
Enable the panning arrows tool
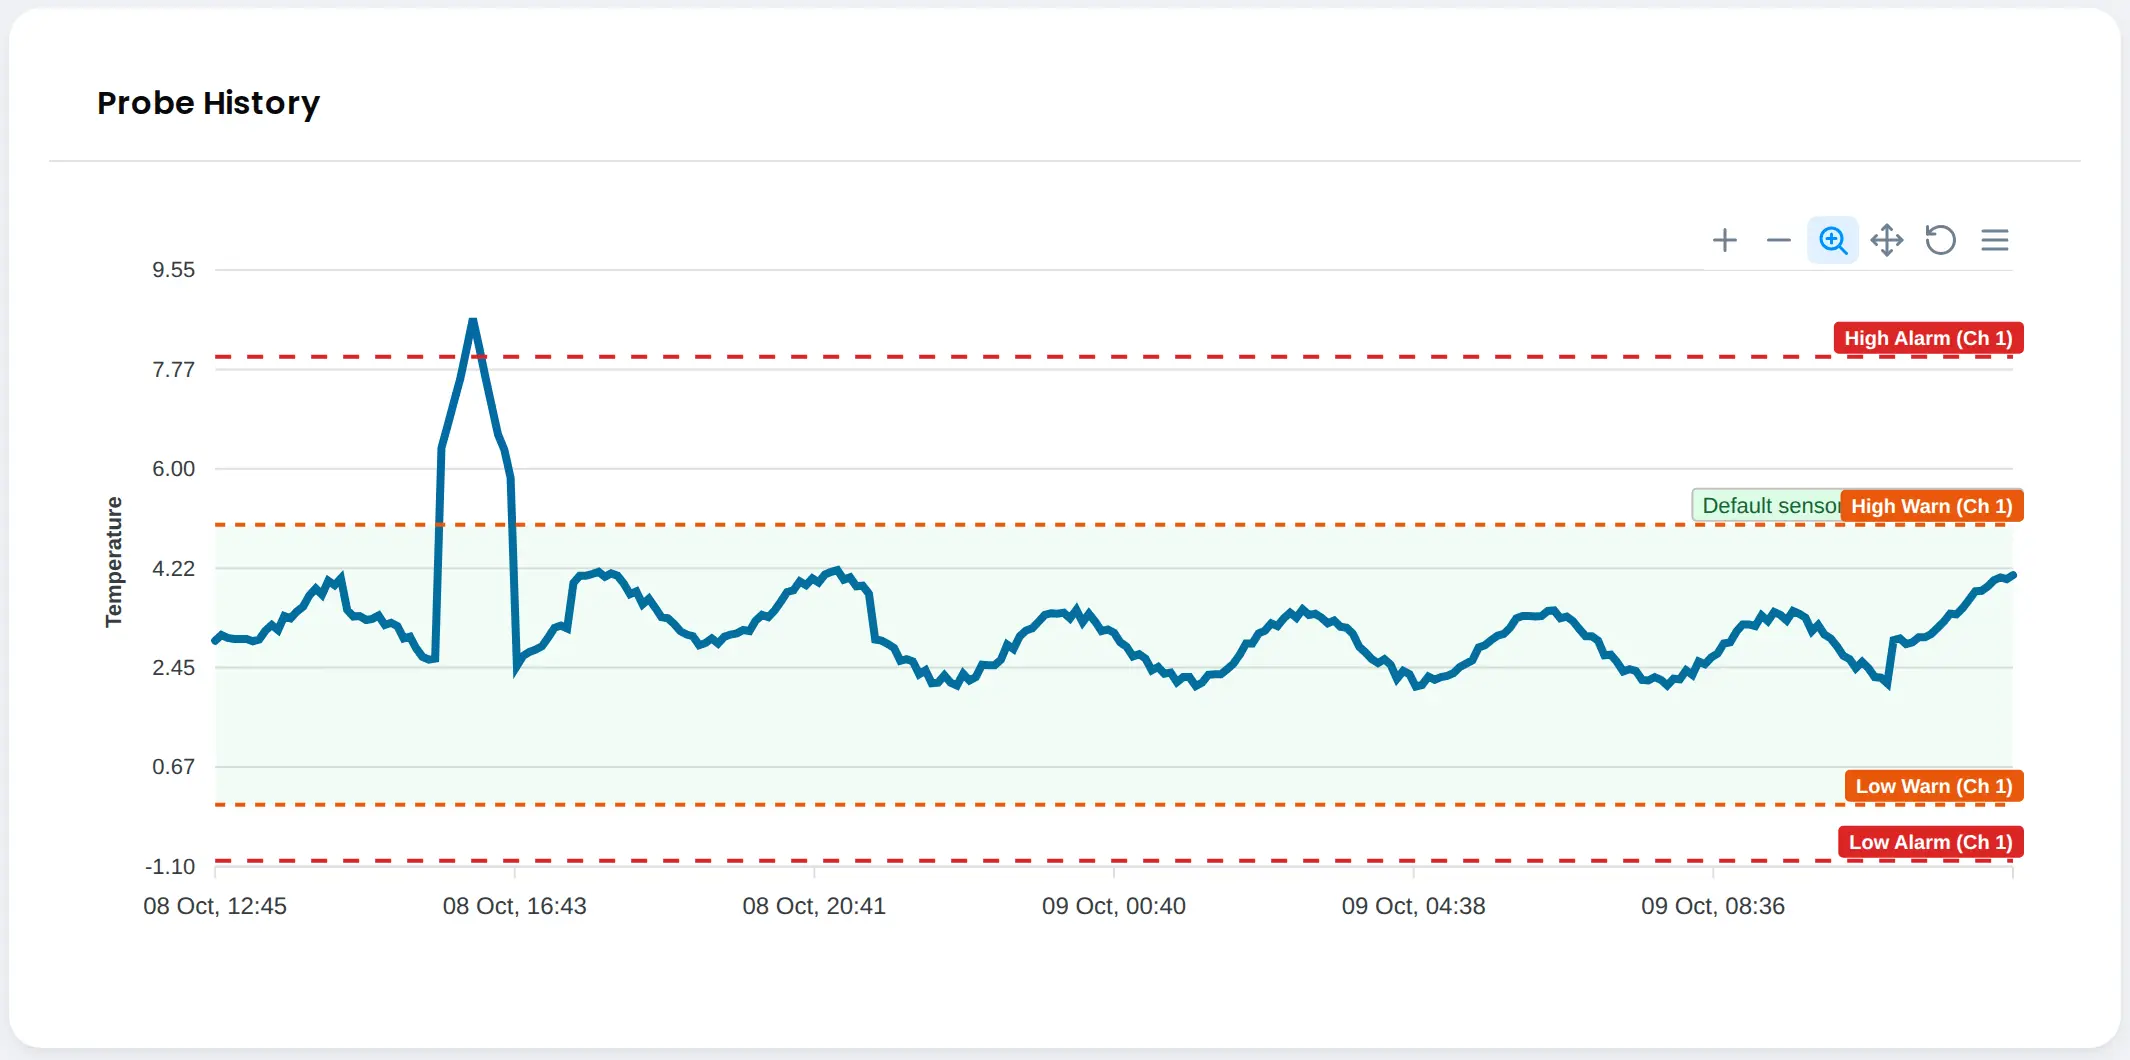[1887, 240]
